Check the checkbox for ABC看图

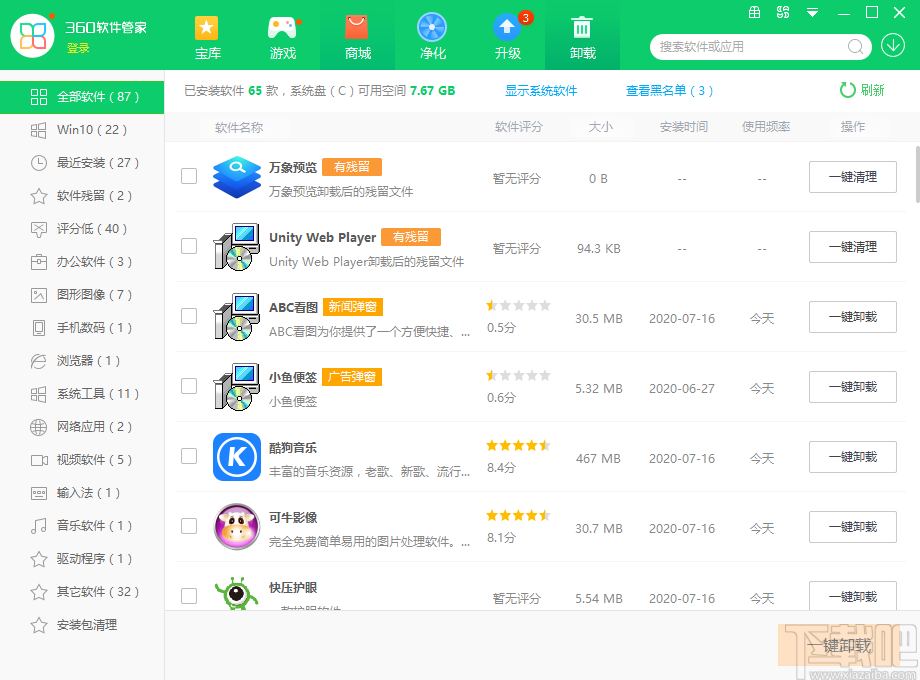point(189,317)
